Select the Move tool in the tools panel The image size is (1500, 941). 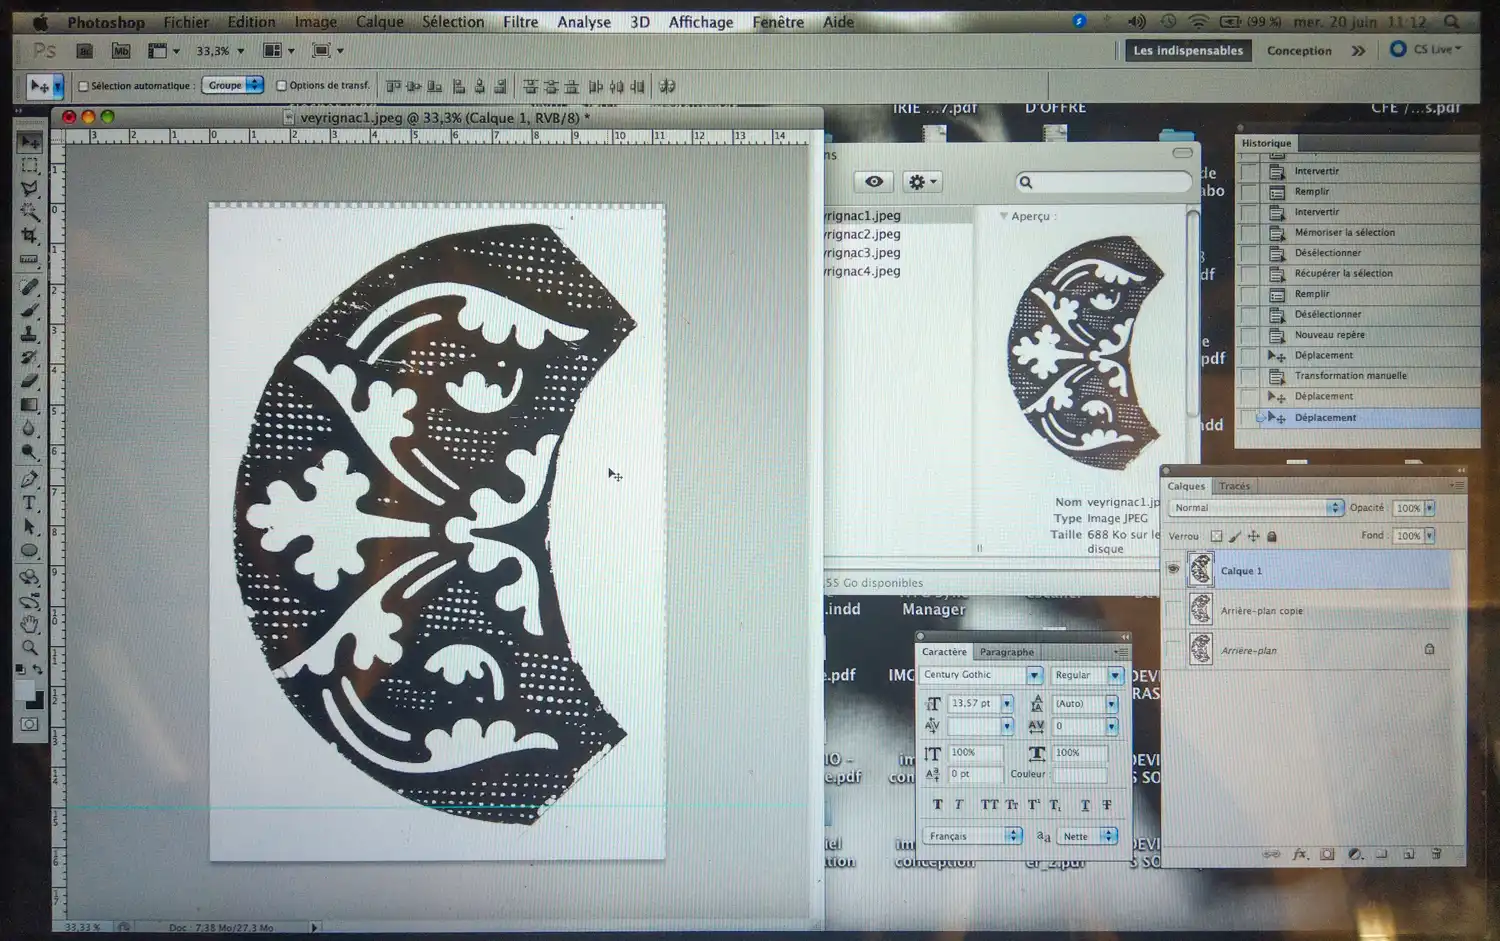30,142
